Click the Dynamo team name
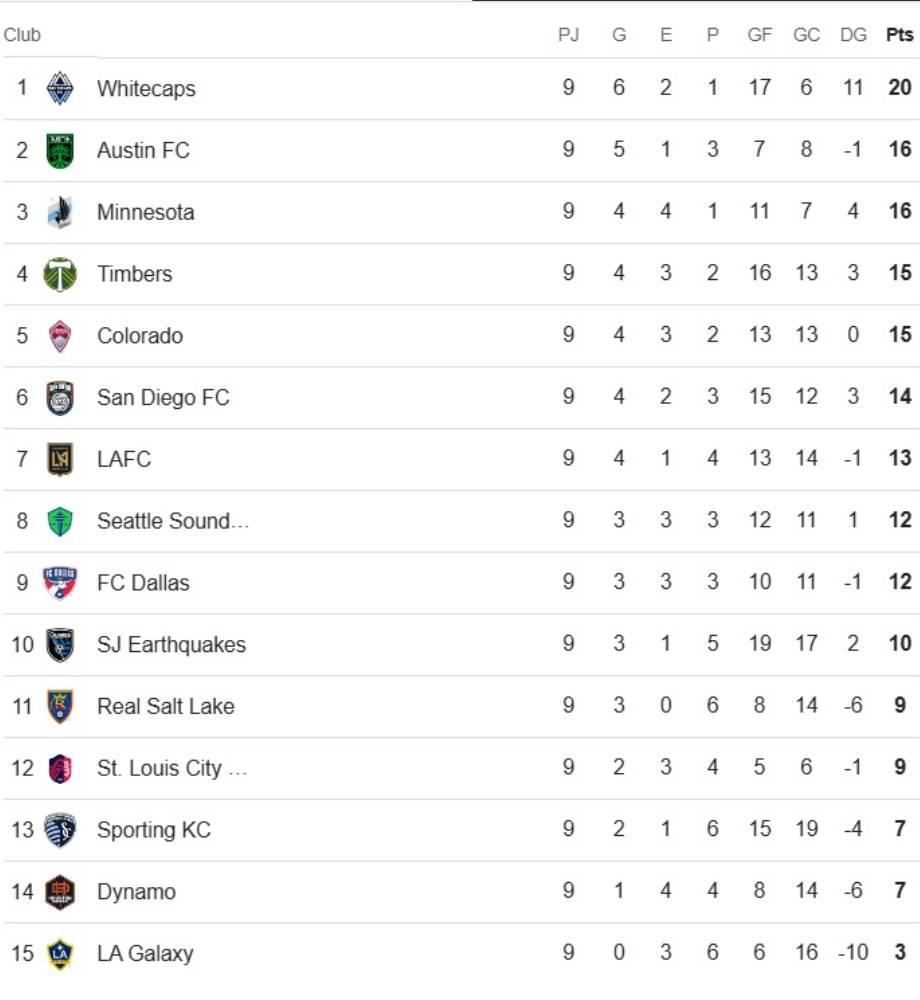The width and height of the screenshot is (920, 1000). click(x=136, y=892)
